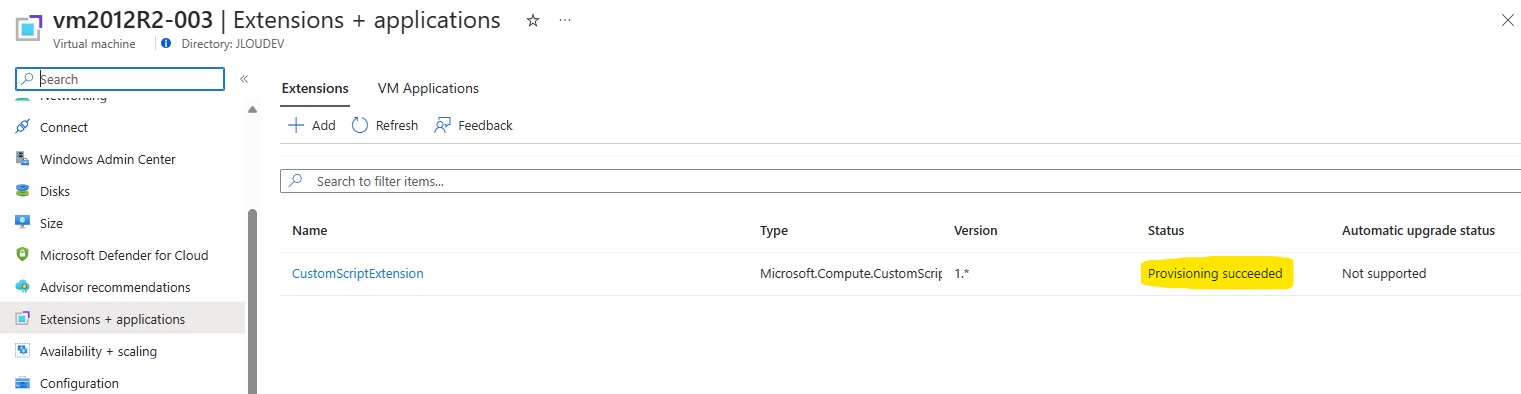Open Windows Admin Center icon
The image size is (1521, 394).
(22, 159)
